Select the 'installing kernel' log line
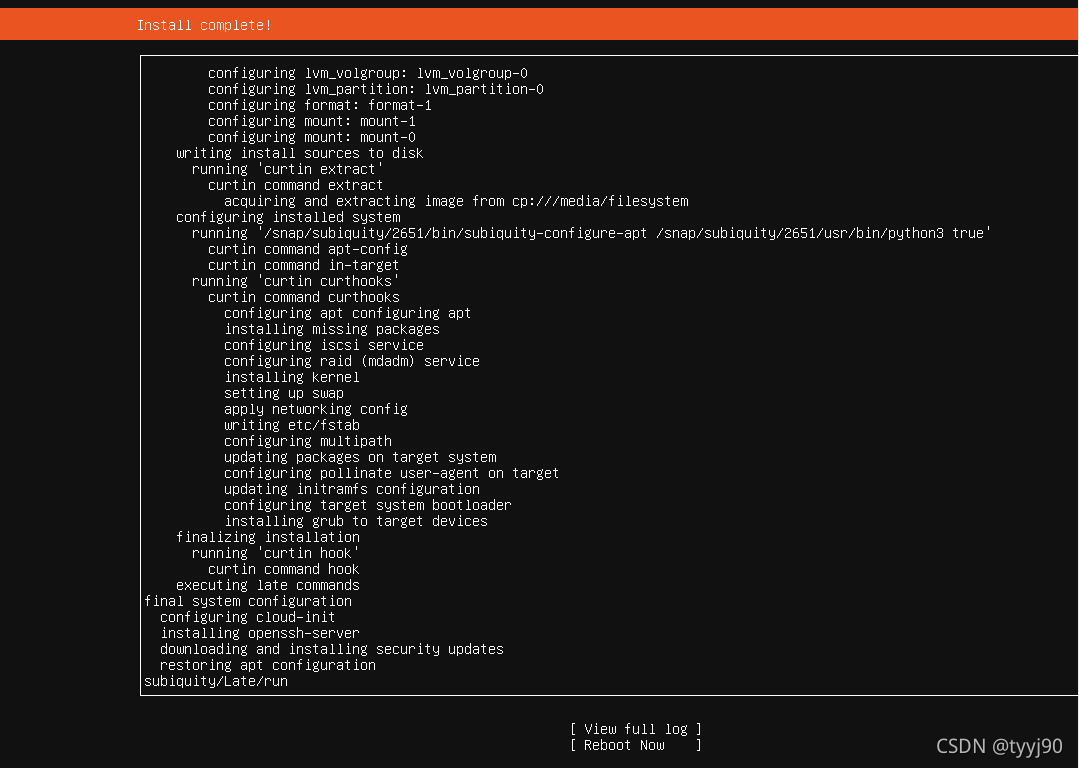The image size is (1079, 768). click(292, 377)
